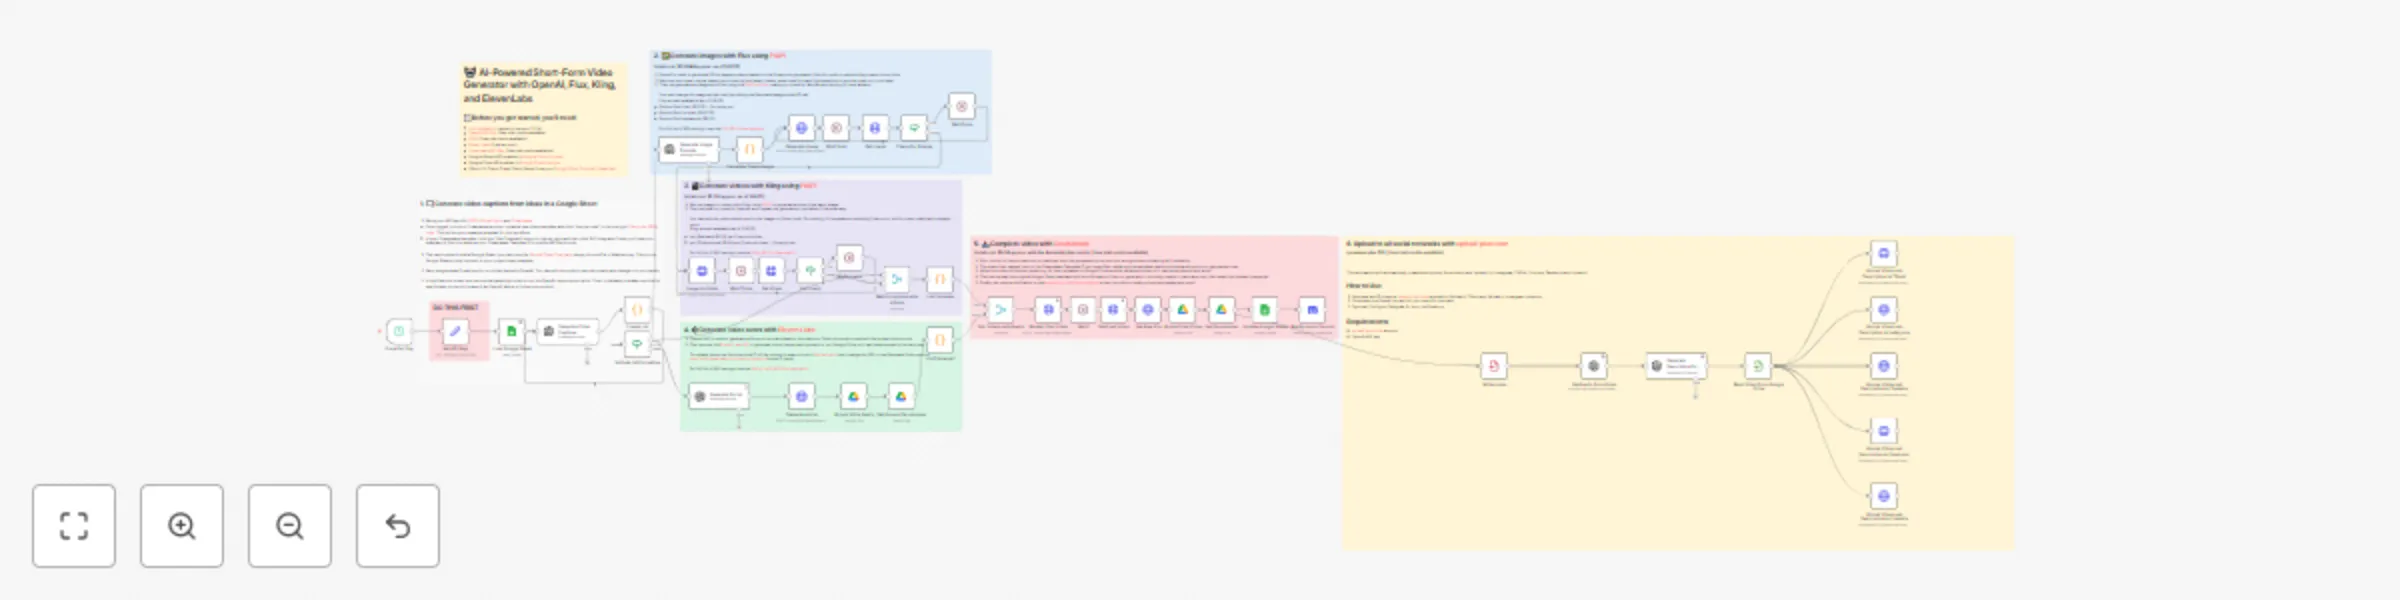The height and width of the screenshot is (600, 2400).
Task: Click the heading '5. Complete video with Creatomate'
Action: click(x=1032, y=244)
